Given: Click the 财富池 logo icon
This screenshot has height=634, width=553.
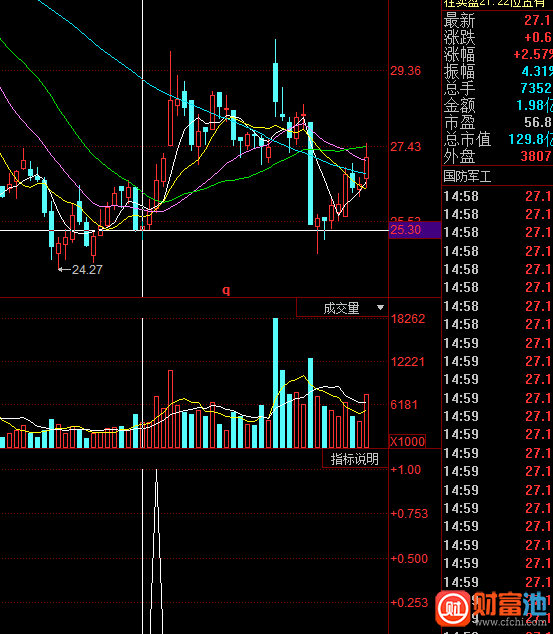Looking at the screenshot, I should coord(453,608).
